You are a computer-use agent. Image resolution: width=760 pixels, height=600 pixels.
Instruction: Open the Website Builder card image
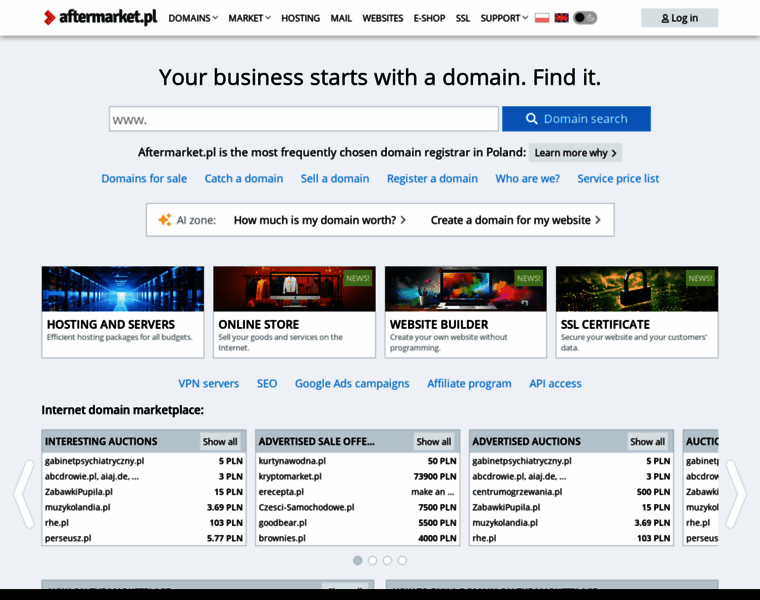click(466, 289)
